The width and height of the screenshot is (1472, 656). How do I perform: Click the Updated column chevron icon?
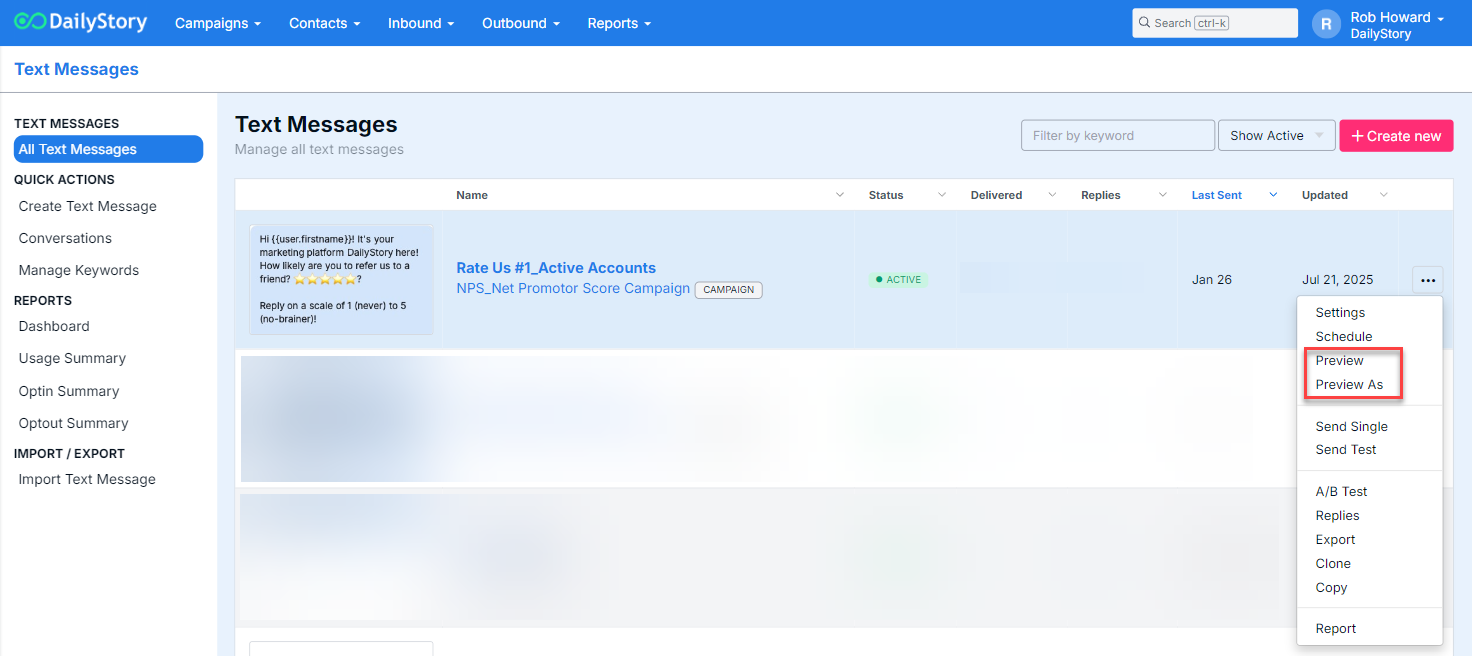coord(1383,195)
